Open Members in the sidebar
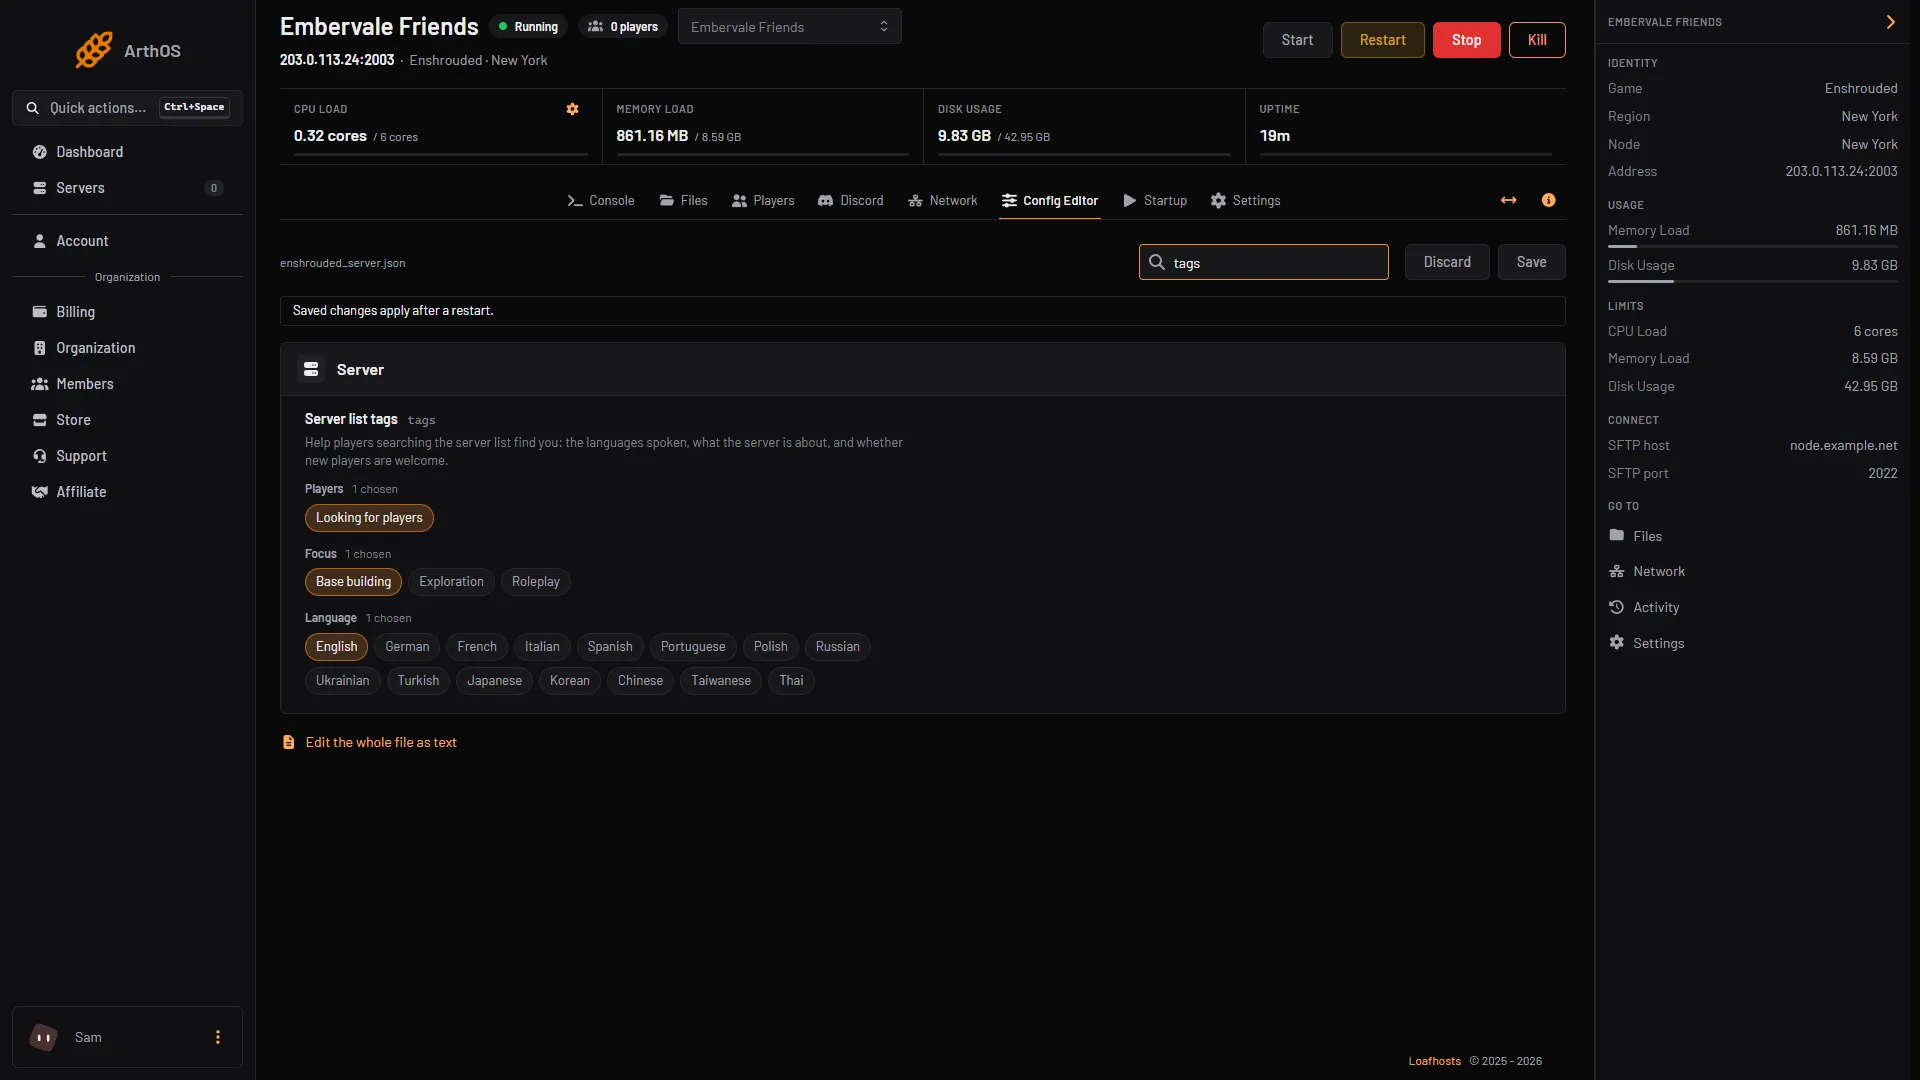Screen dimensions: 1920x1080 pyautogui.click(x=127, y=384)
